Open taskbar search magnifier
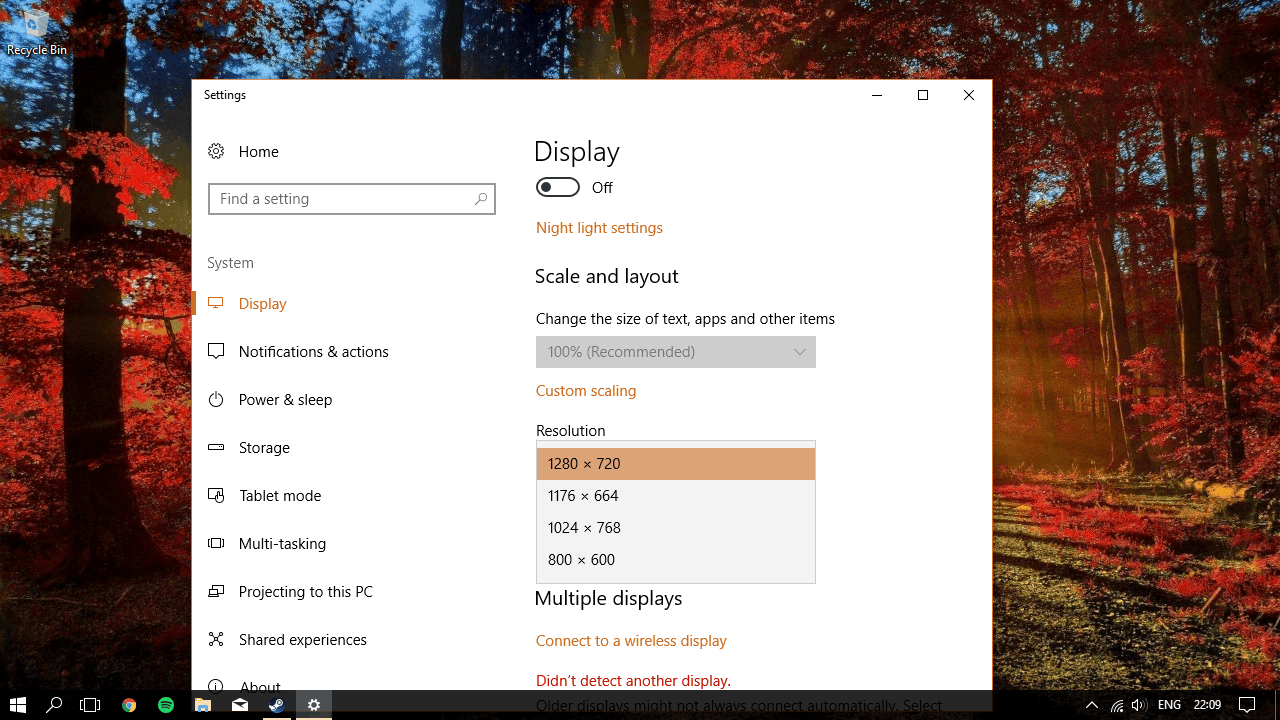This screenshot has height=720, width=1280. click(x=54, y=705)
